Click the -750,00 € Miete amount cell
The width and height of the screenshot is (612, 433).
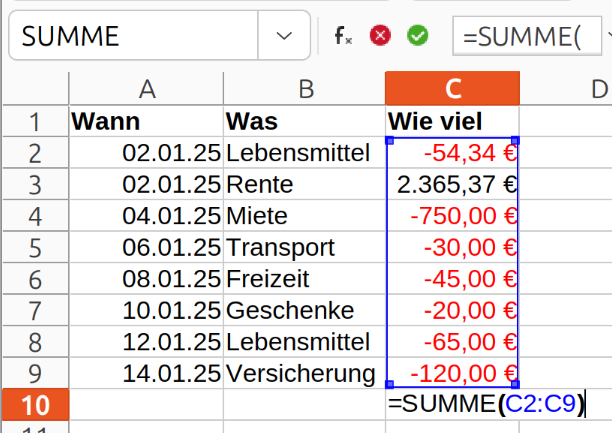pos(452,216)
